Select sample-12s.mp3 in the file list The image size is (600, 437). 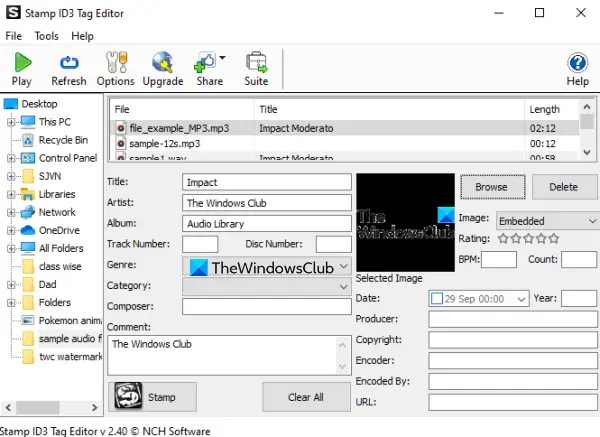pos(164,144)
